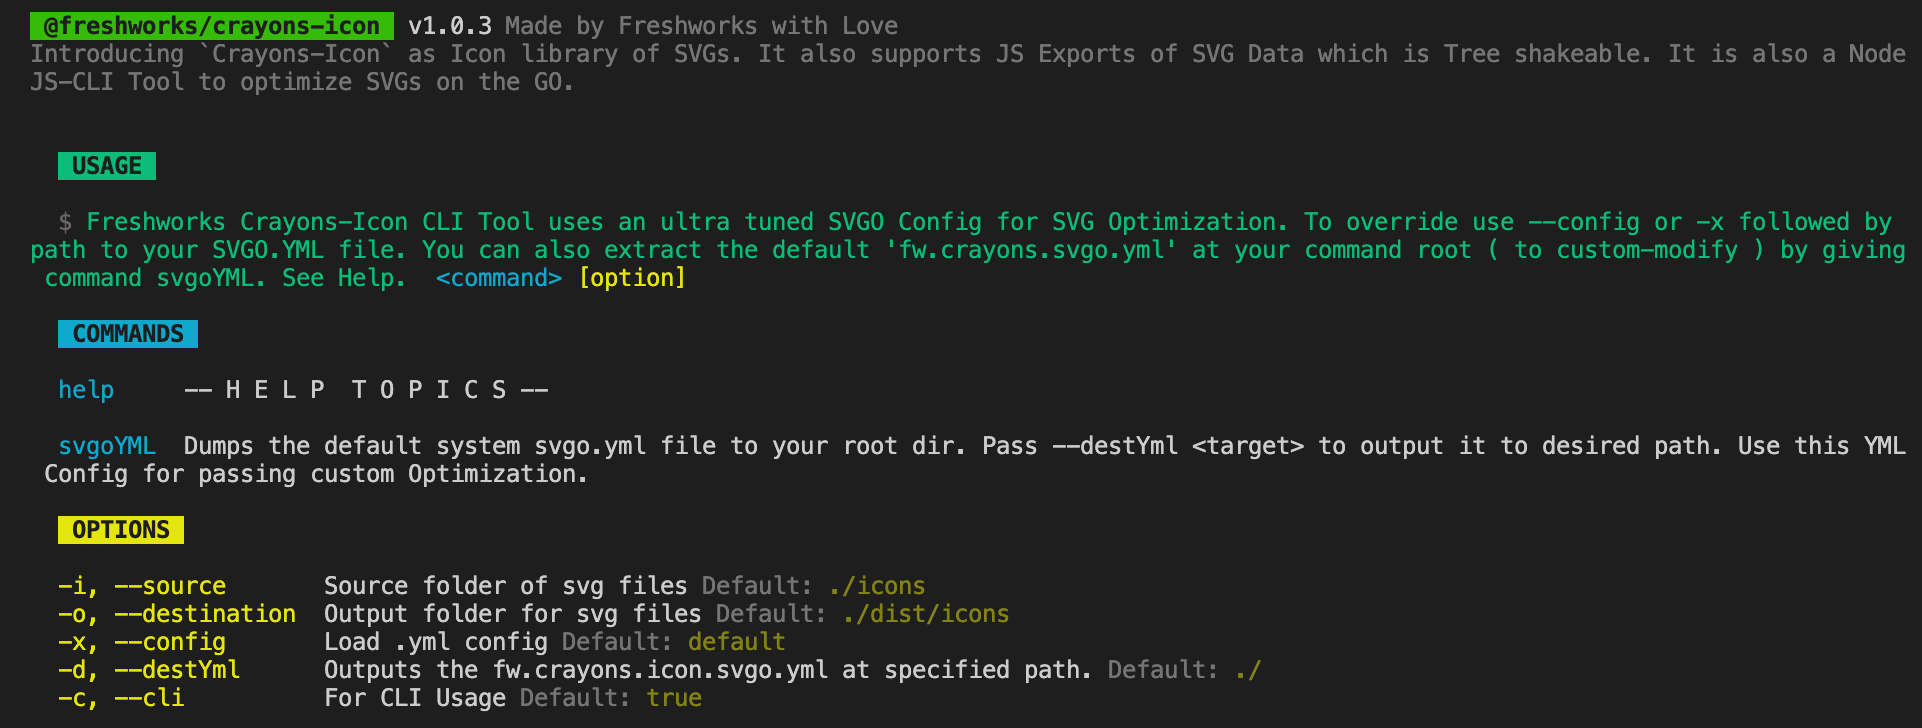This screenshot has width=1922, height=728.
Task: Click the -o, --destination option flag
Action: coord(177,613)
